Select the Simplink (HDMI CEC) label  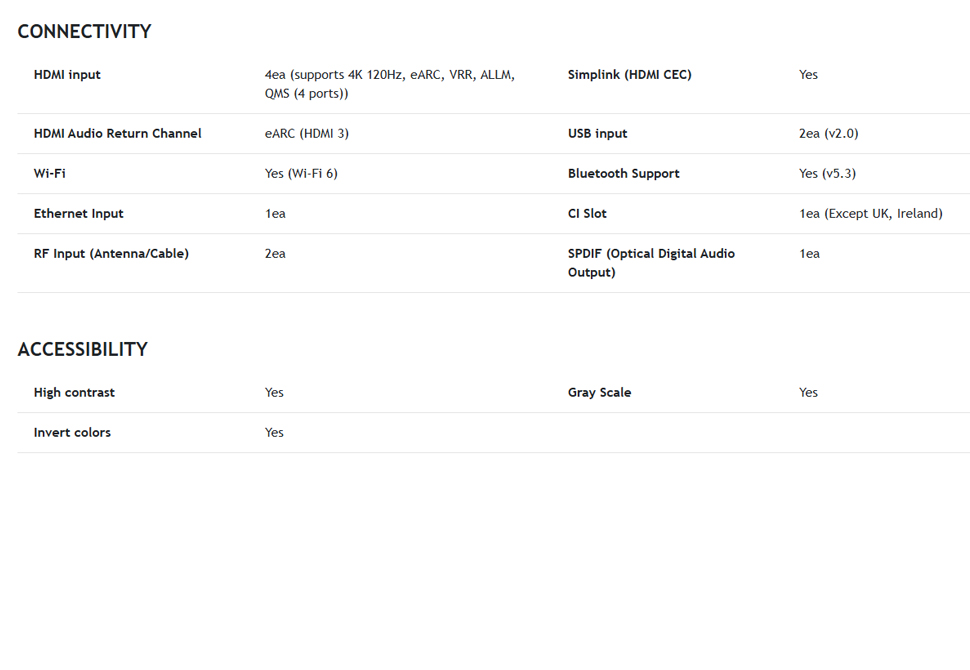[x=630, y=75]
